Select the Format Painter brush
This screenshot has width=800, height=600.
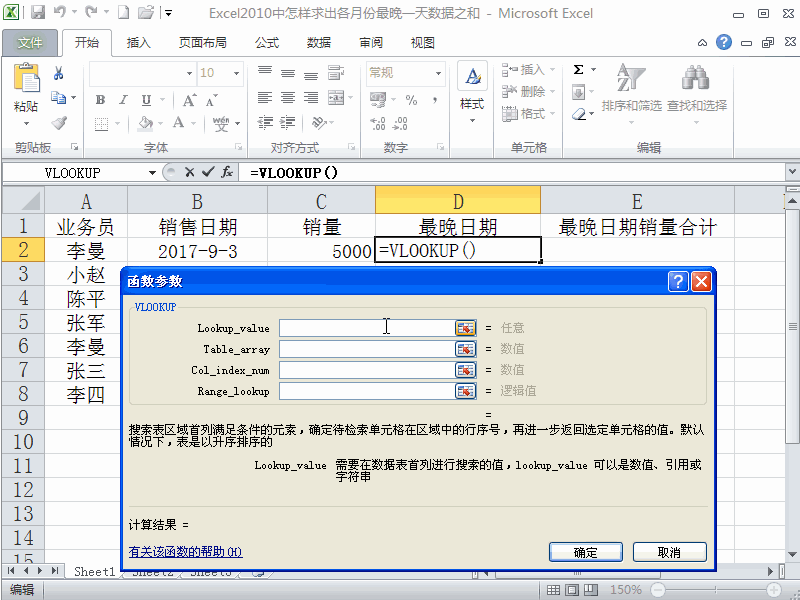click(59, 123)
